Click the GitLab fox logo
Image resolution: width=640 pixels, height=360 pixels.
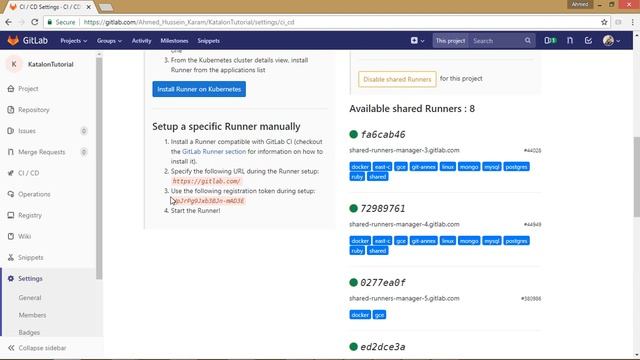pos(13,40)
